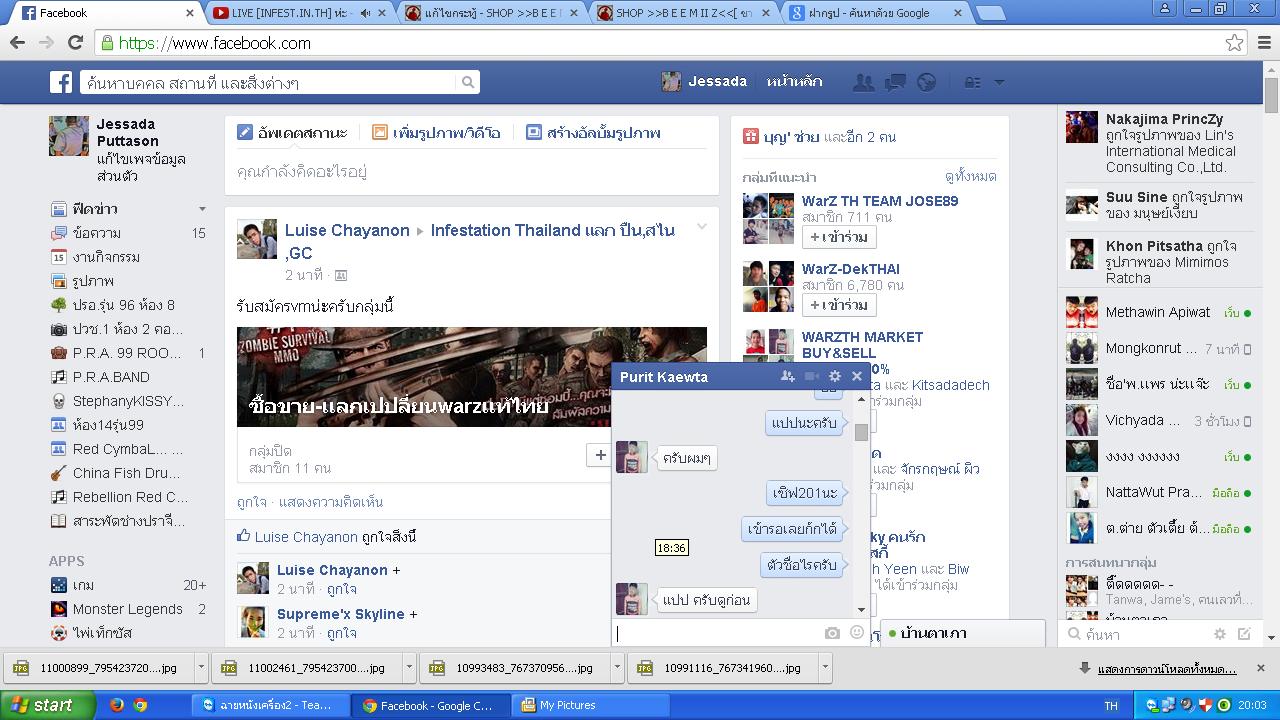Image resolution: width=1280 pixels, height=720 pixels.
Task: Switch to the SHOP >>B E E M II Z<< tab
Action: click(x=680, y=13)
